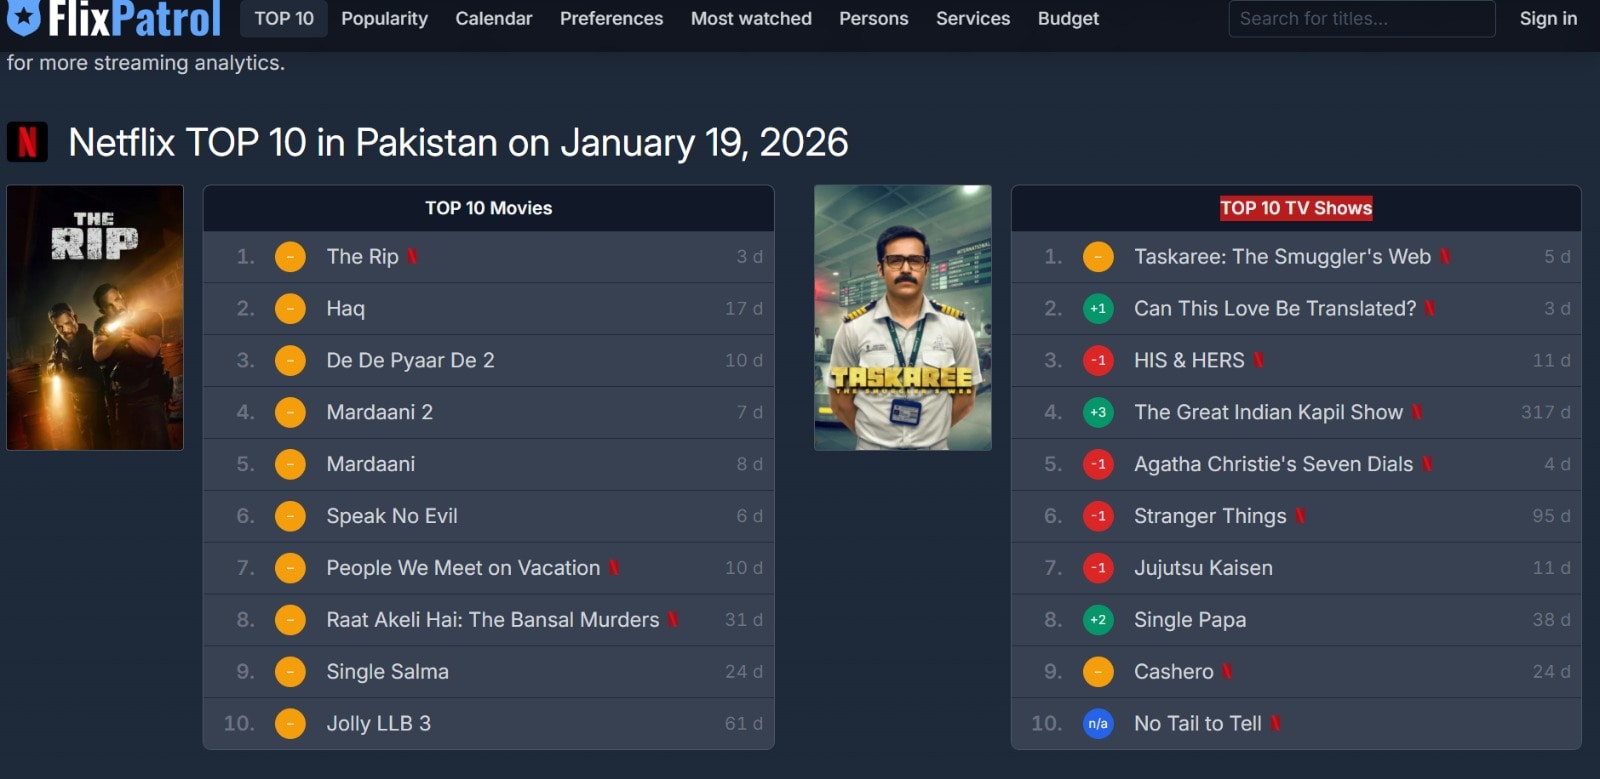1600x779 pixels.
Task: Click the Sign in link
Action: click(1548, 19)
